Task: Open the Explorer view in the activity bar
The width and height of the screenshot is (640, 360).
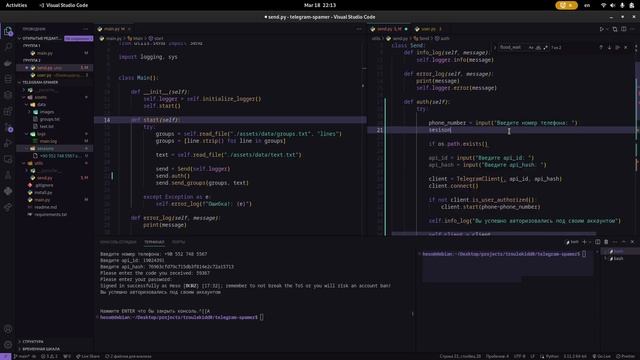Action: point(8,31)
